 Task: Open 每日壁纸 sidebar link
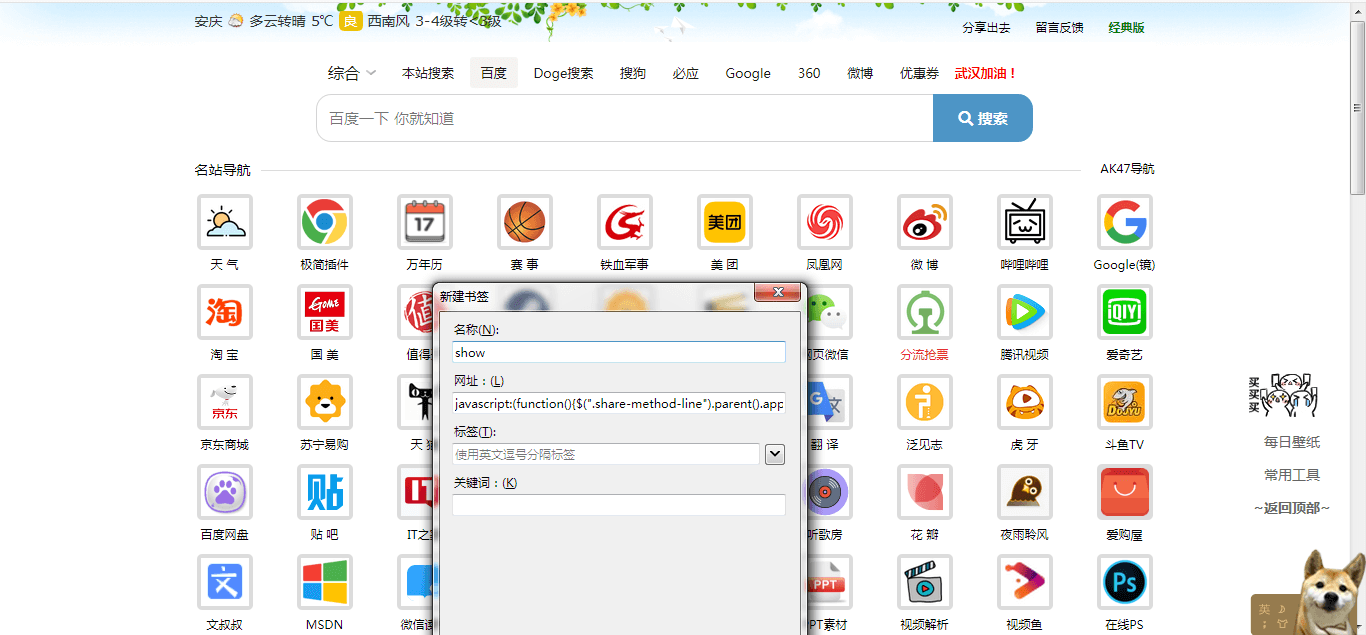point(1292,442)
